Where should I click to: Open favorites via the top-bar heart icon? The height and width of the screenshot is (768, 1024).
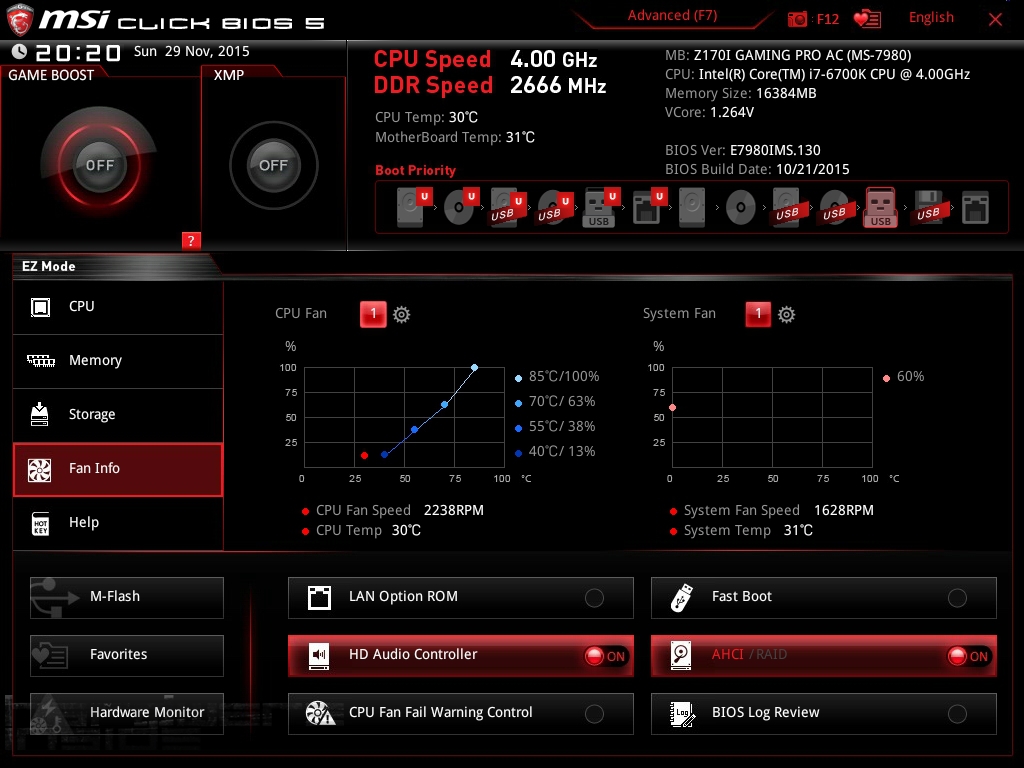pos(867,19)
